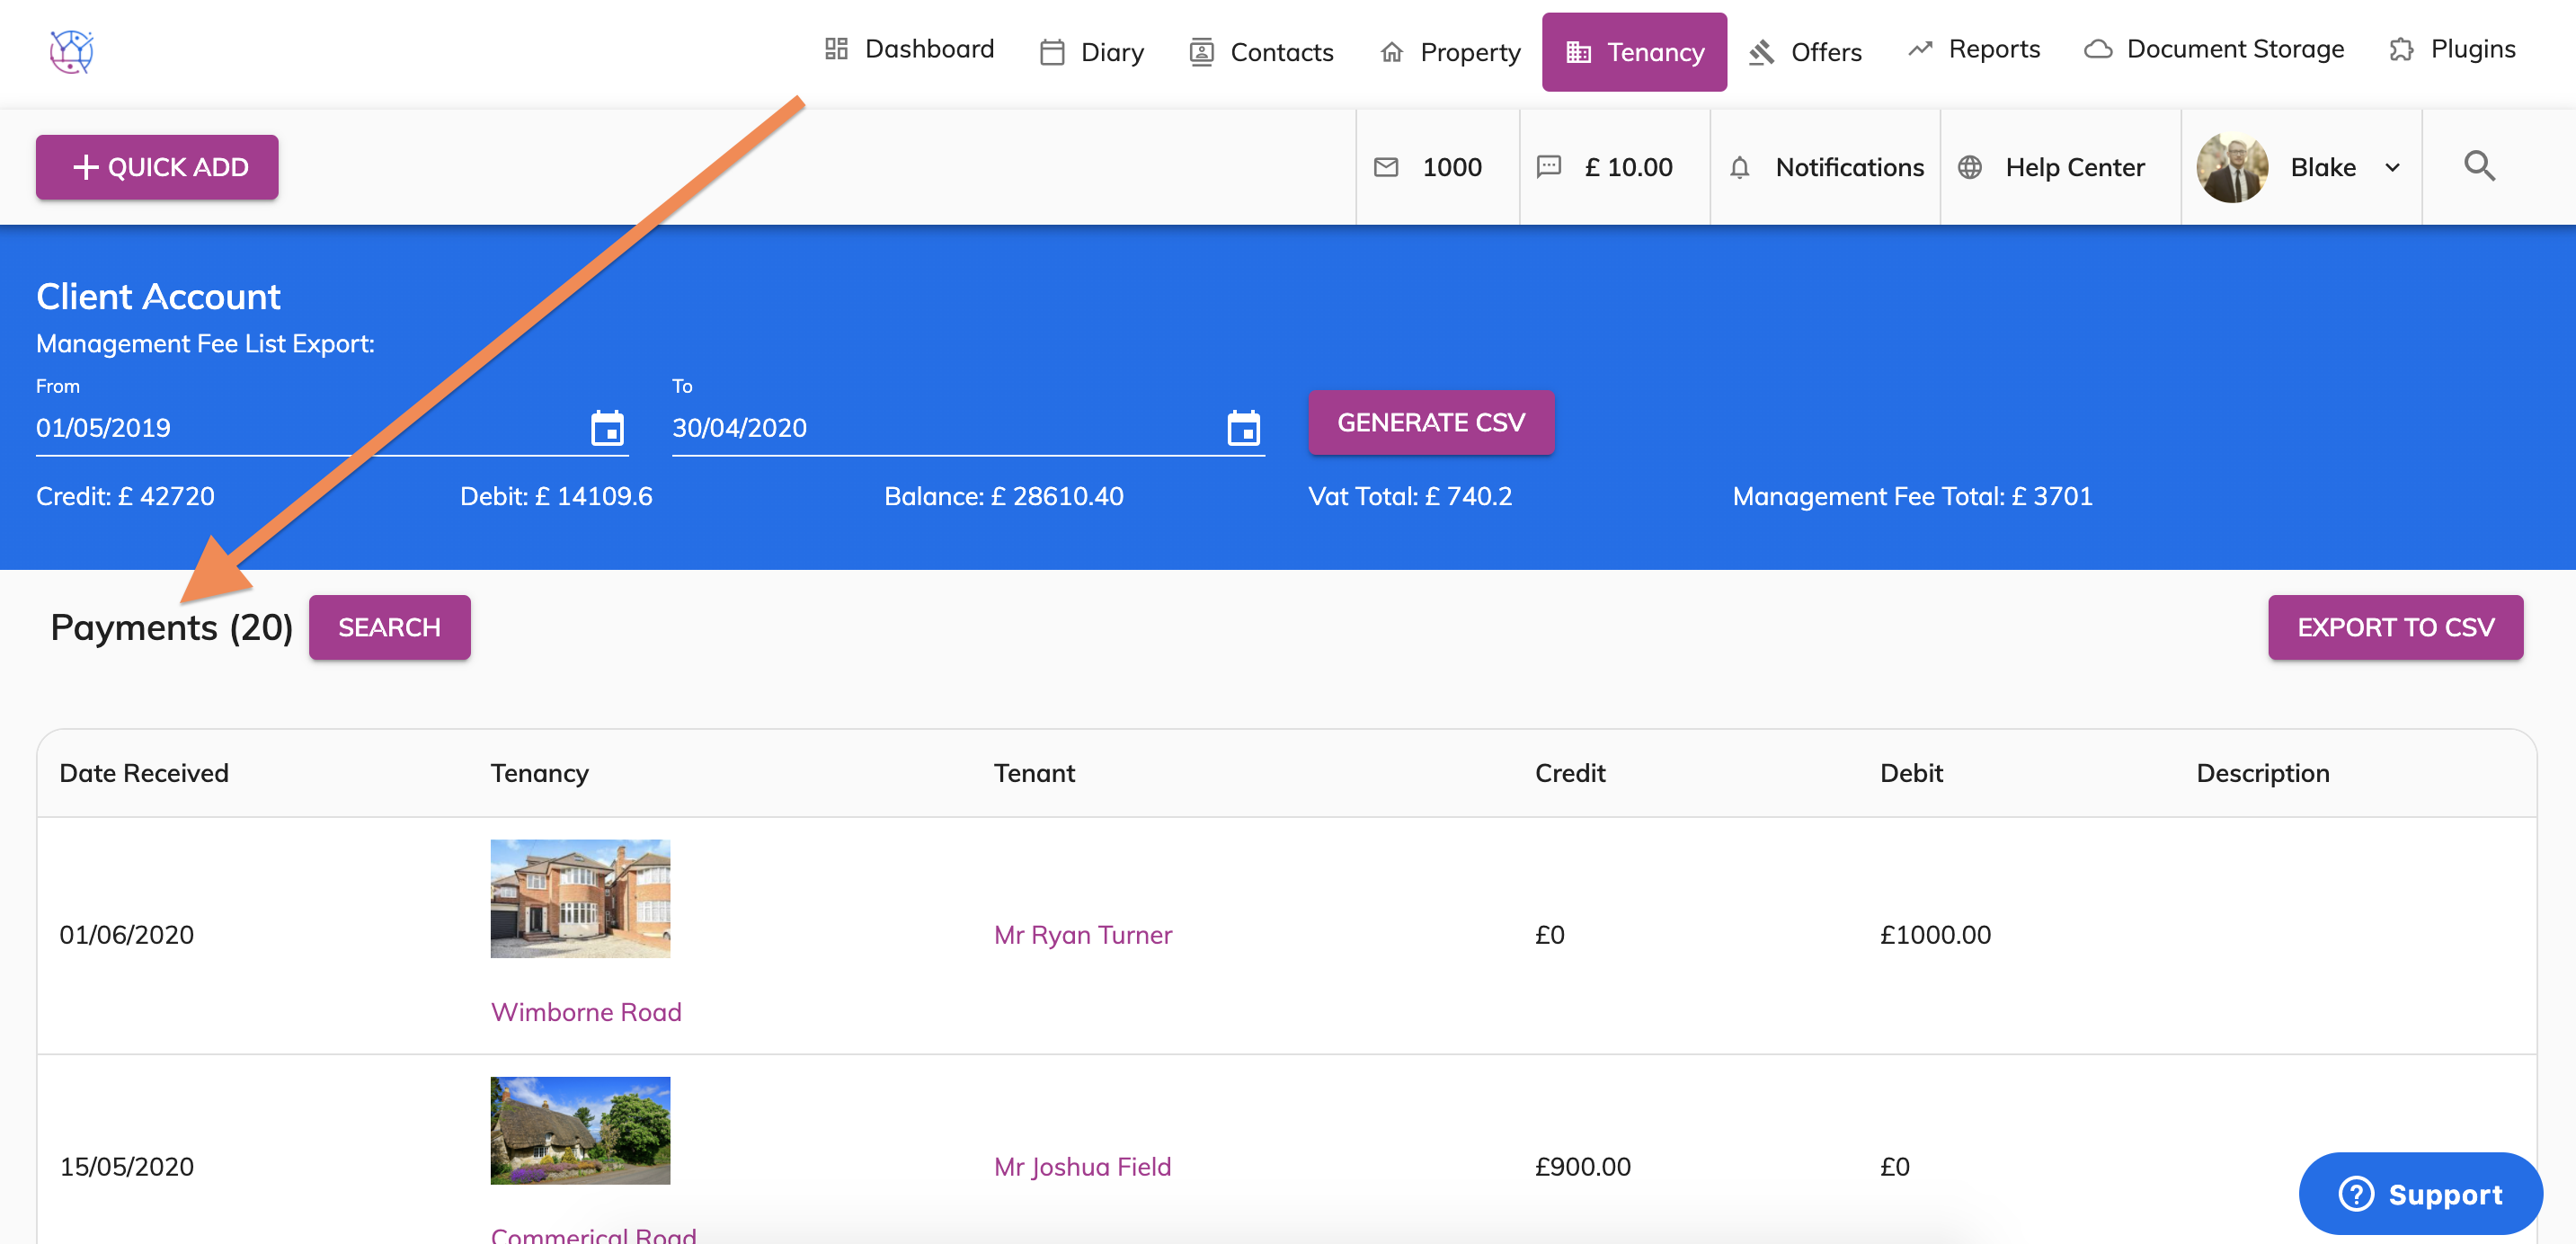Screen dimensions: 2576x1244
Task: Click the Quick Add button
Action: click(158, 167)
